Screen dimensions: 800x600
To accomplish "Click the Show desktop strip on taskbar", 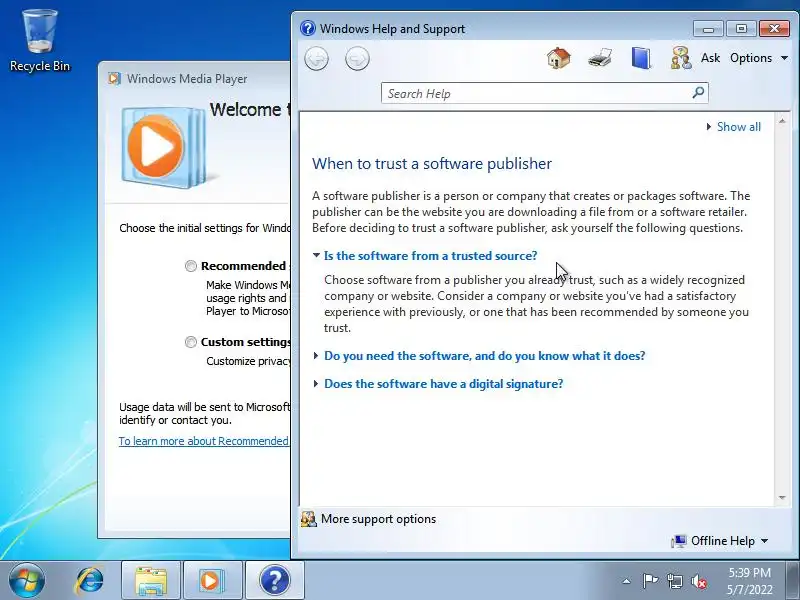I will pos(793,581).
